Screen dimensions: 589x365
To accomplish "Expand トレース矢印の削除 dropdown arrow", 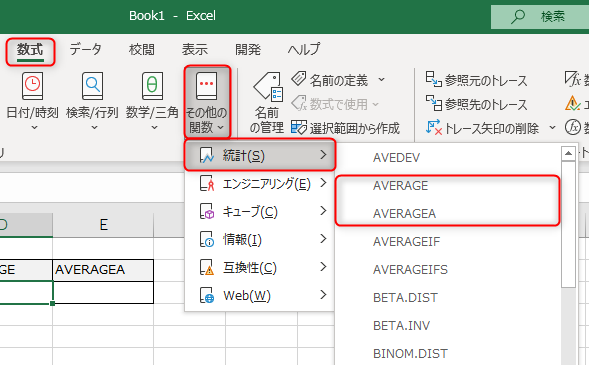I will [x=552, y=128].
